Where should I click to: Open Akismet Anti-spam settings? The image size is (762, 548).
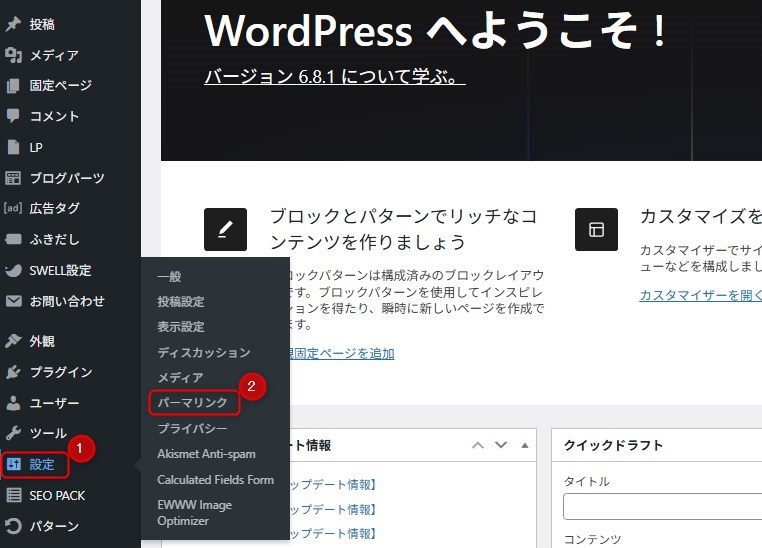point(207,454)
